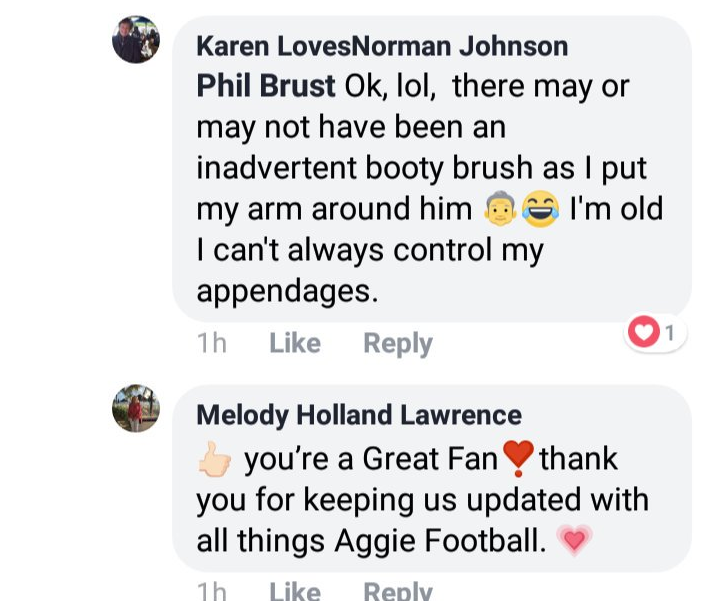View the reaction count of 1
The height and width of the screenshot is (601, 711).
pos(670,332)
